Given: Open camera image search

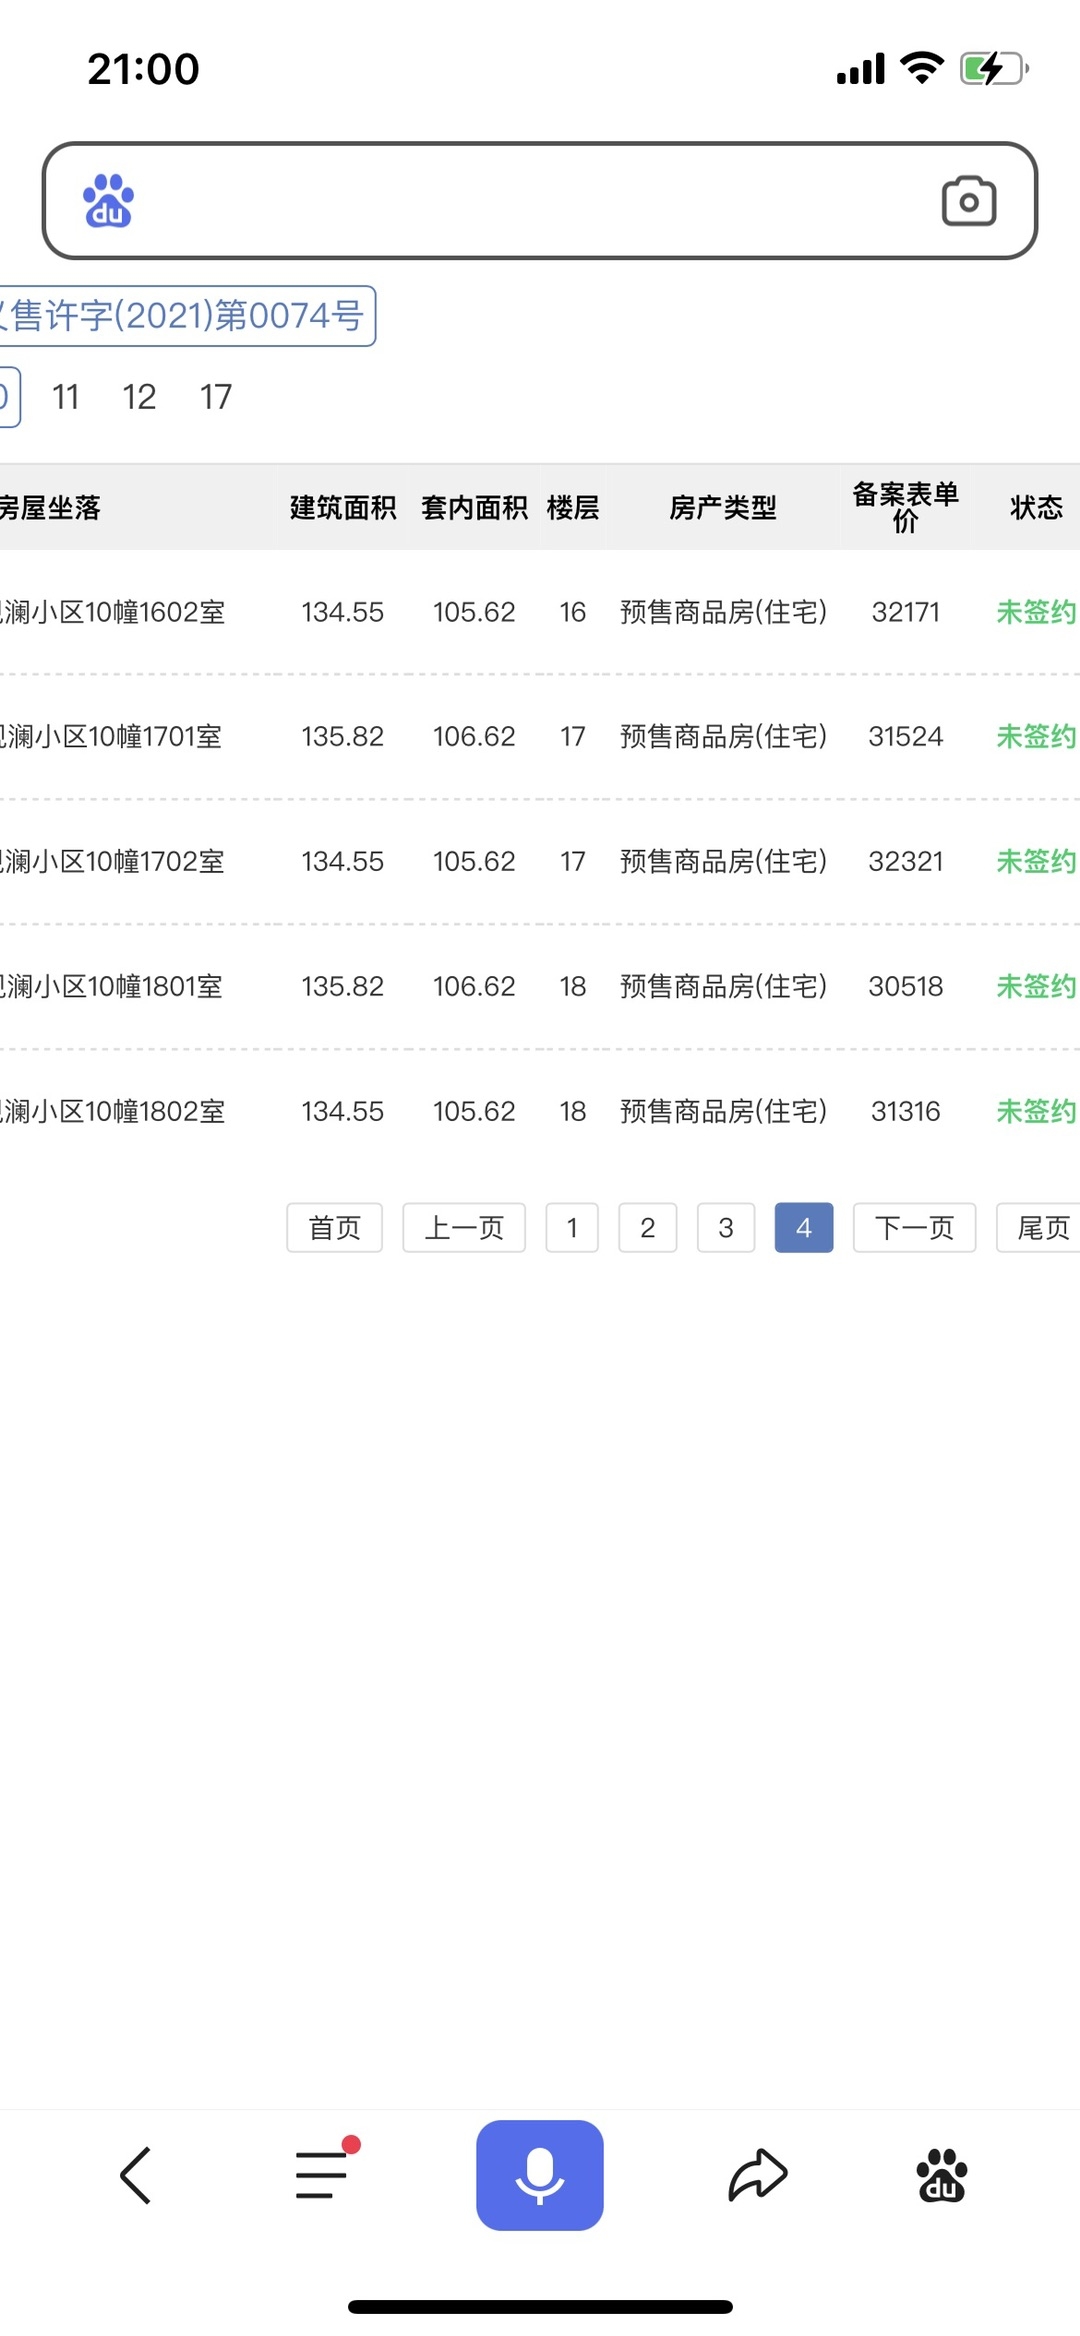Looking at the screenshot, I should (x=968, y=201).
